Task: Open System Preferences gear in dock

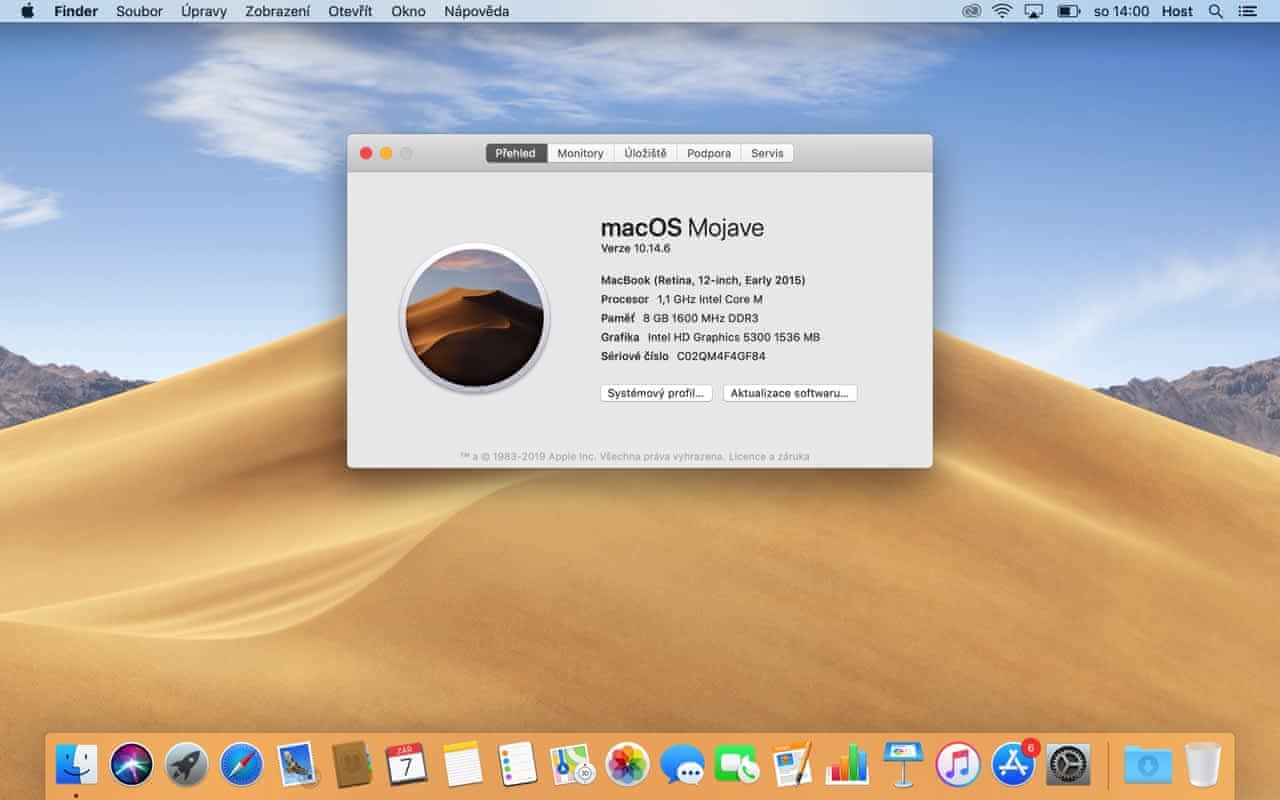Action: point(1068,765)
